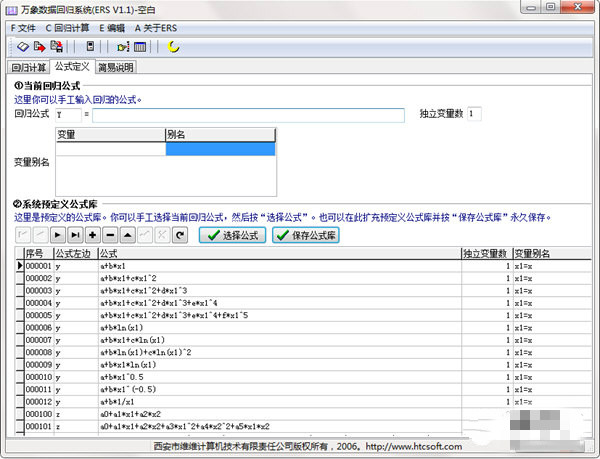Click row indicator for row 000001
Screen dimensions: 600x459
(20, 266)
